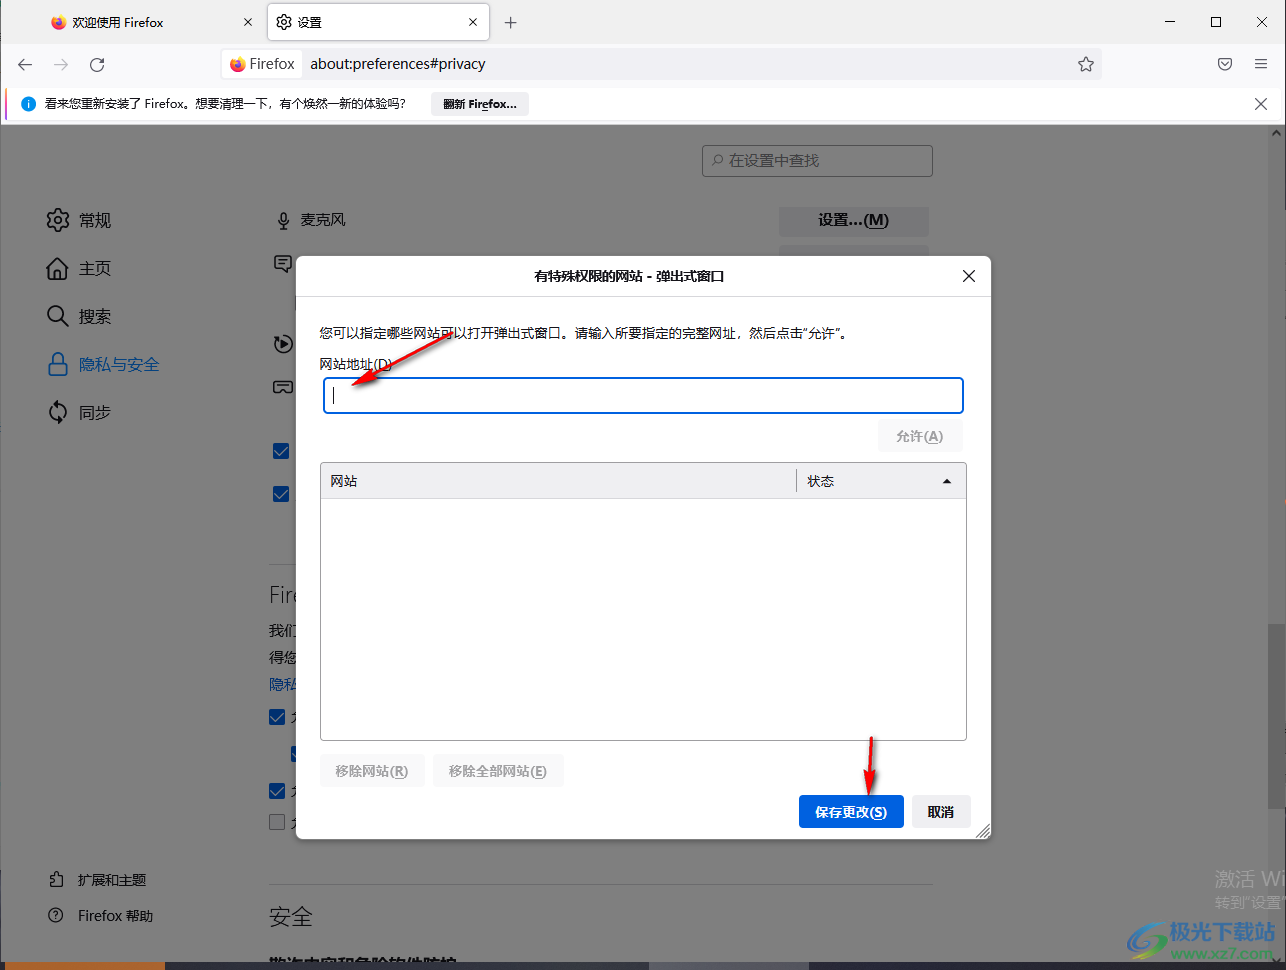This screenshot has height=970, width=1286.
Task: Go back using the back arrow
Action: coord(25,64)
